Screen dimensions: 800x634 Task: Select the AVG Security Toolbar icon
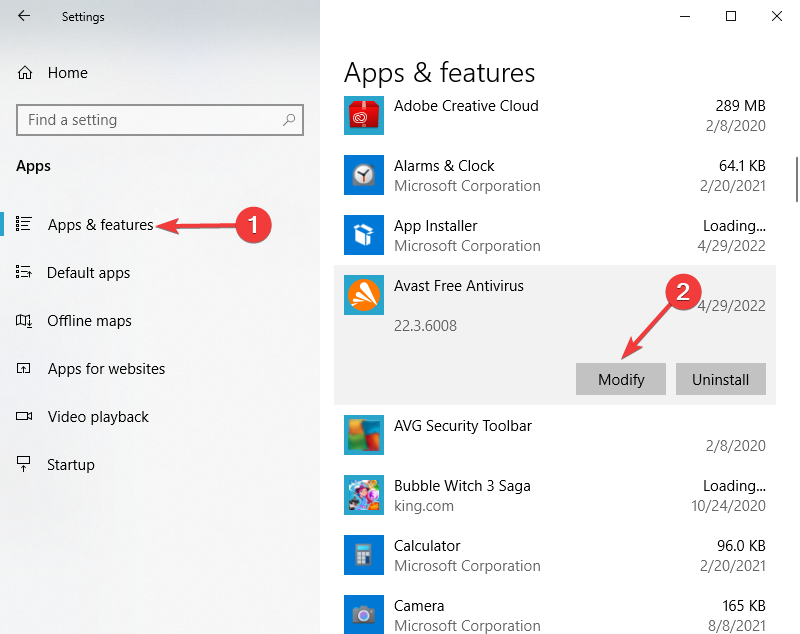coord(364,435)
